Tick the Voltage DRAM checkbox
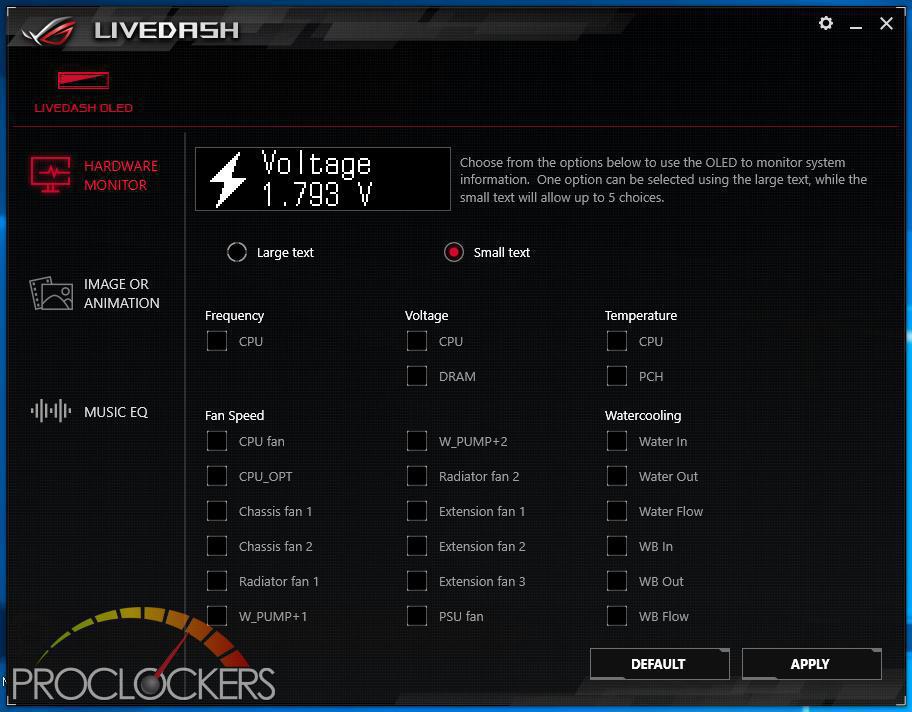The width and height of the screenshot is (912, 712). point(417,376)
